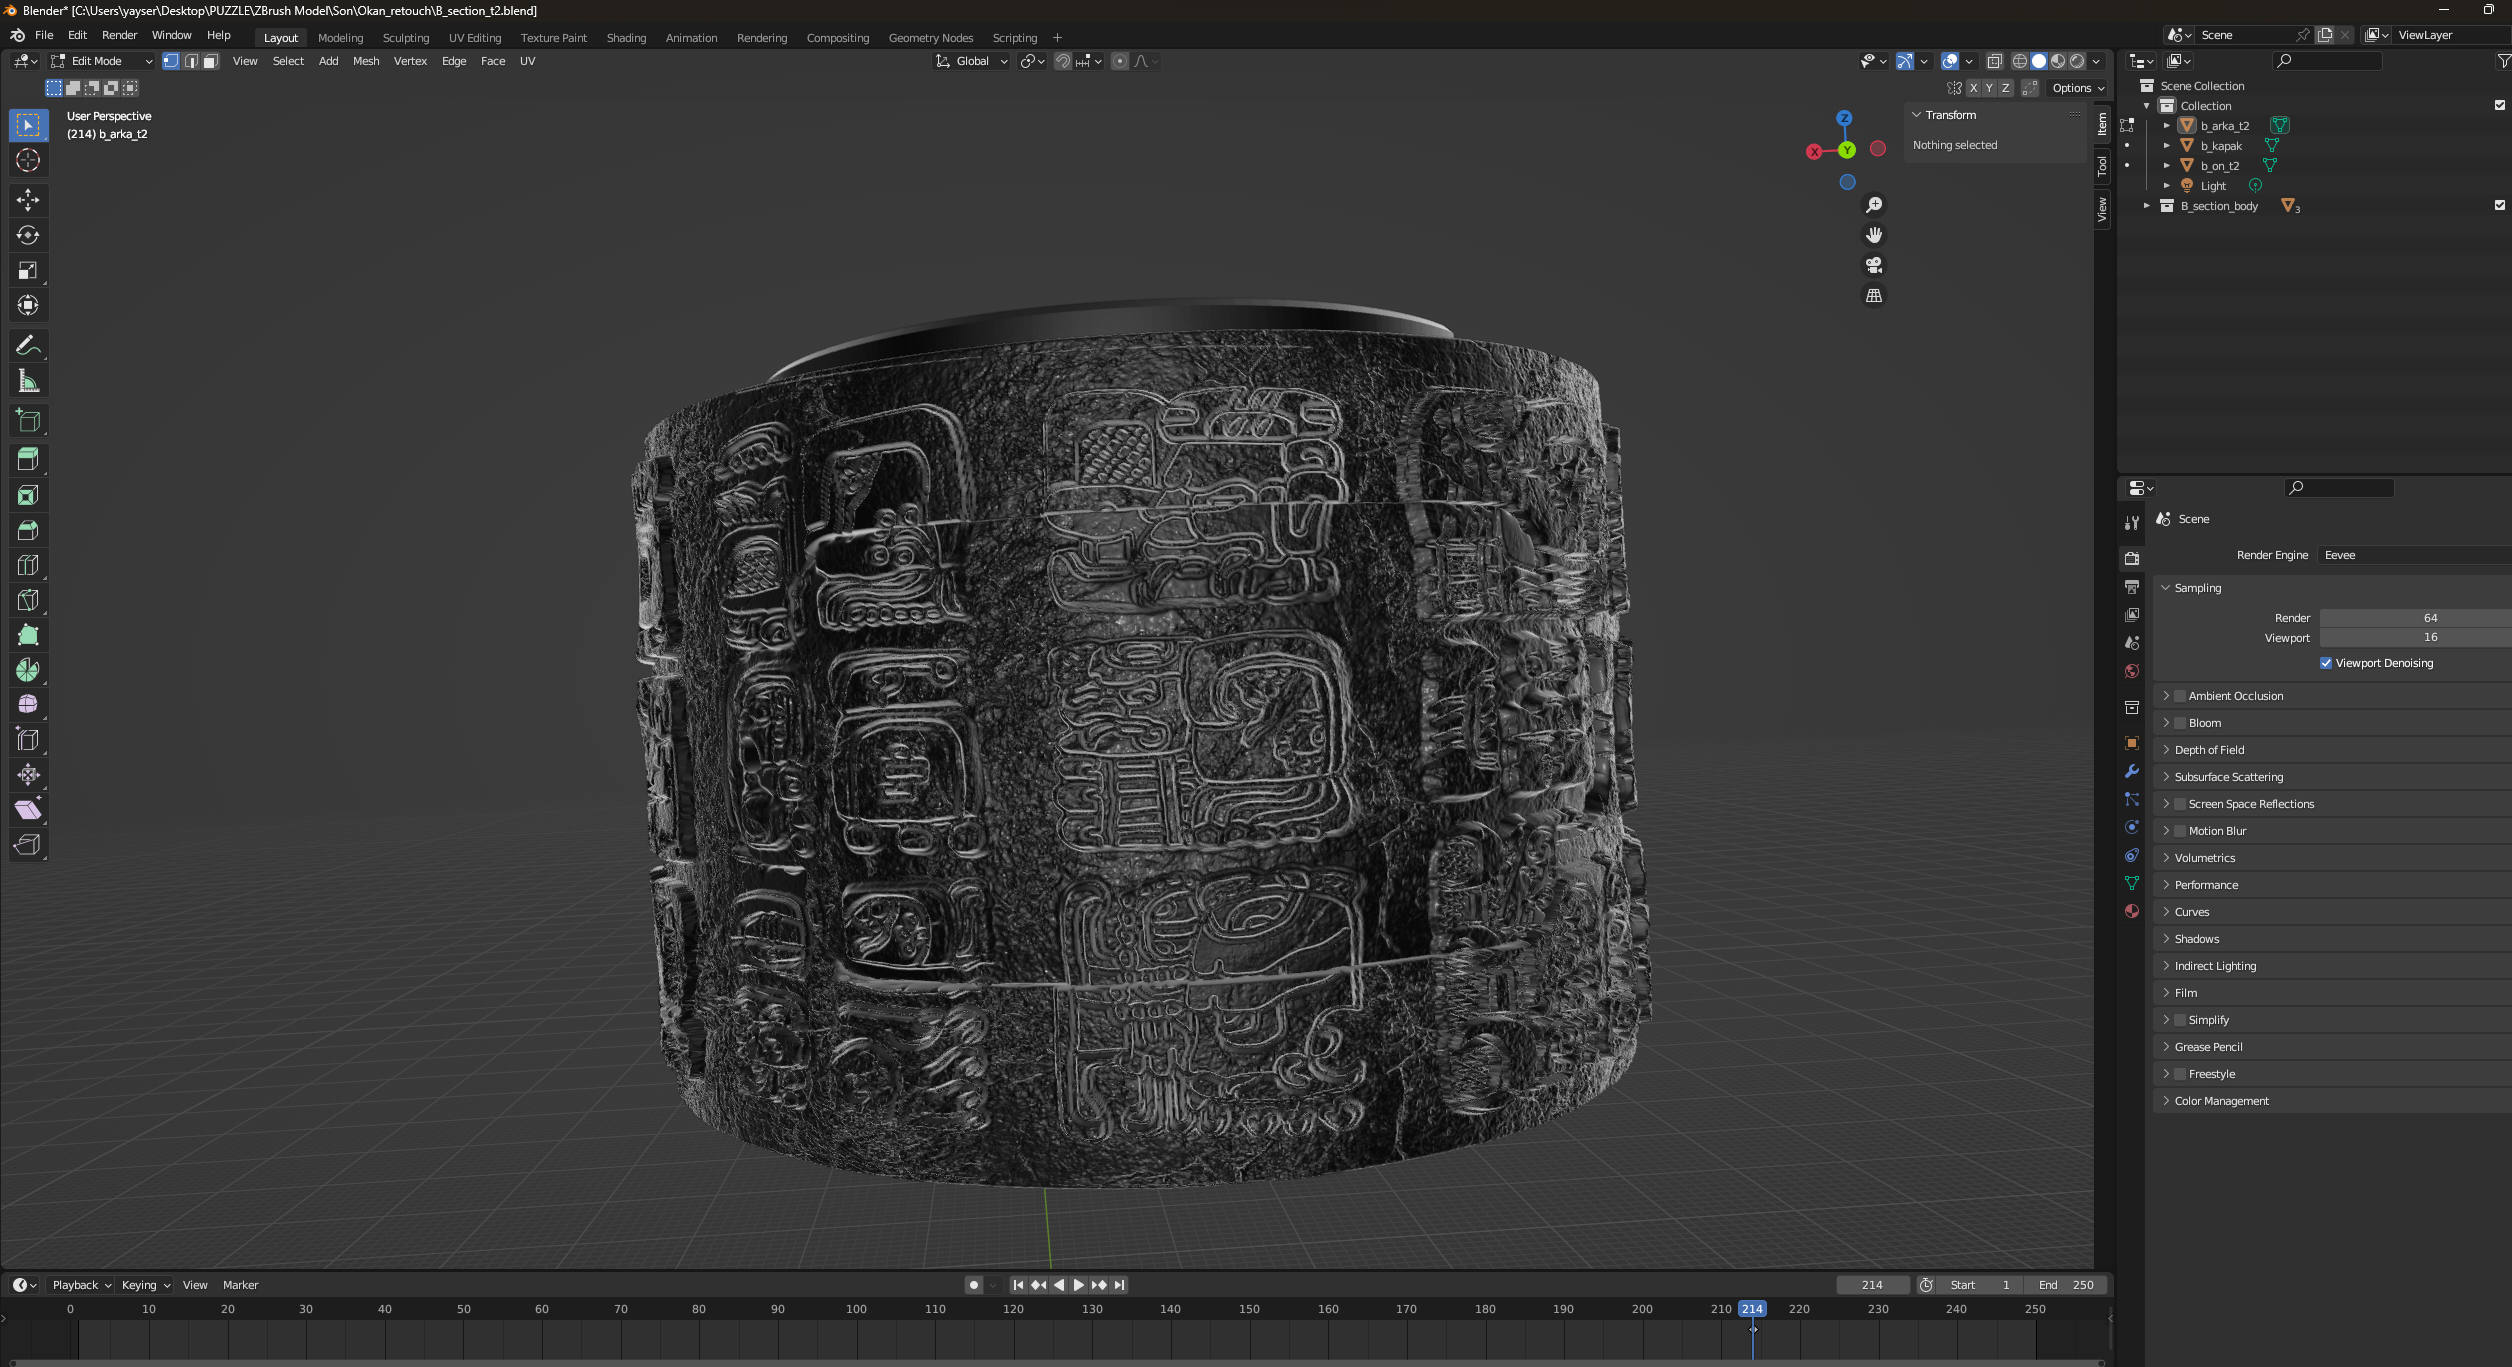Select the Inset Faces tool
The height and width of the screenshot is (1367, 2512).
(x=28, y=495)
